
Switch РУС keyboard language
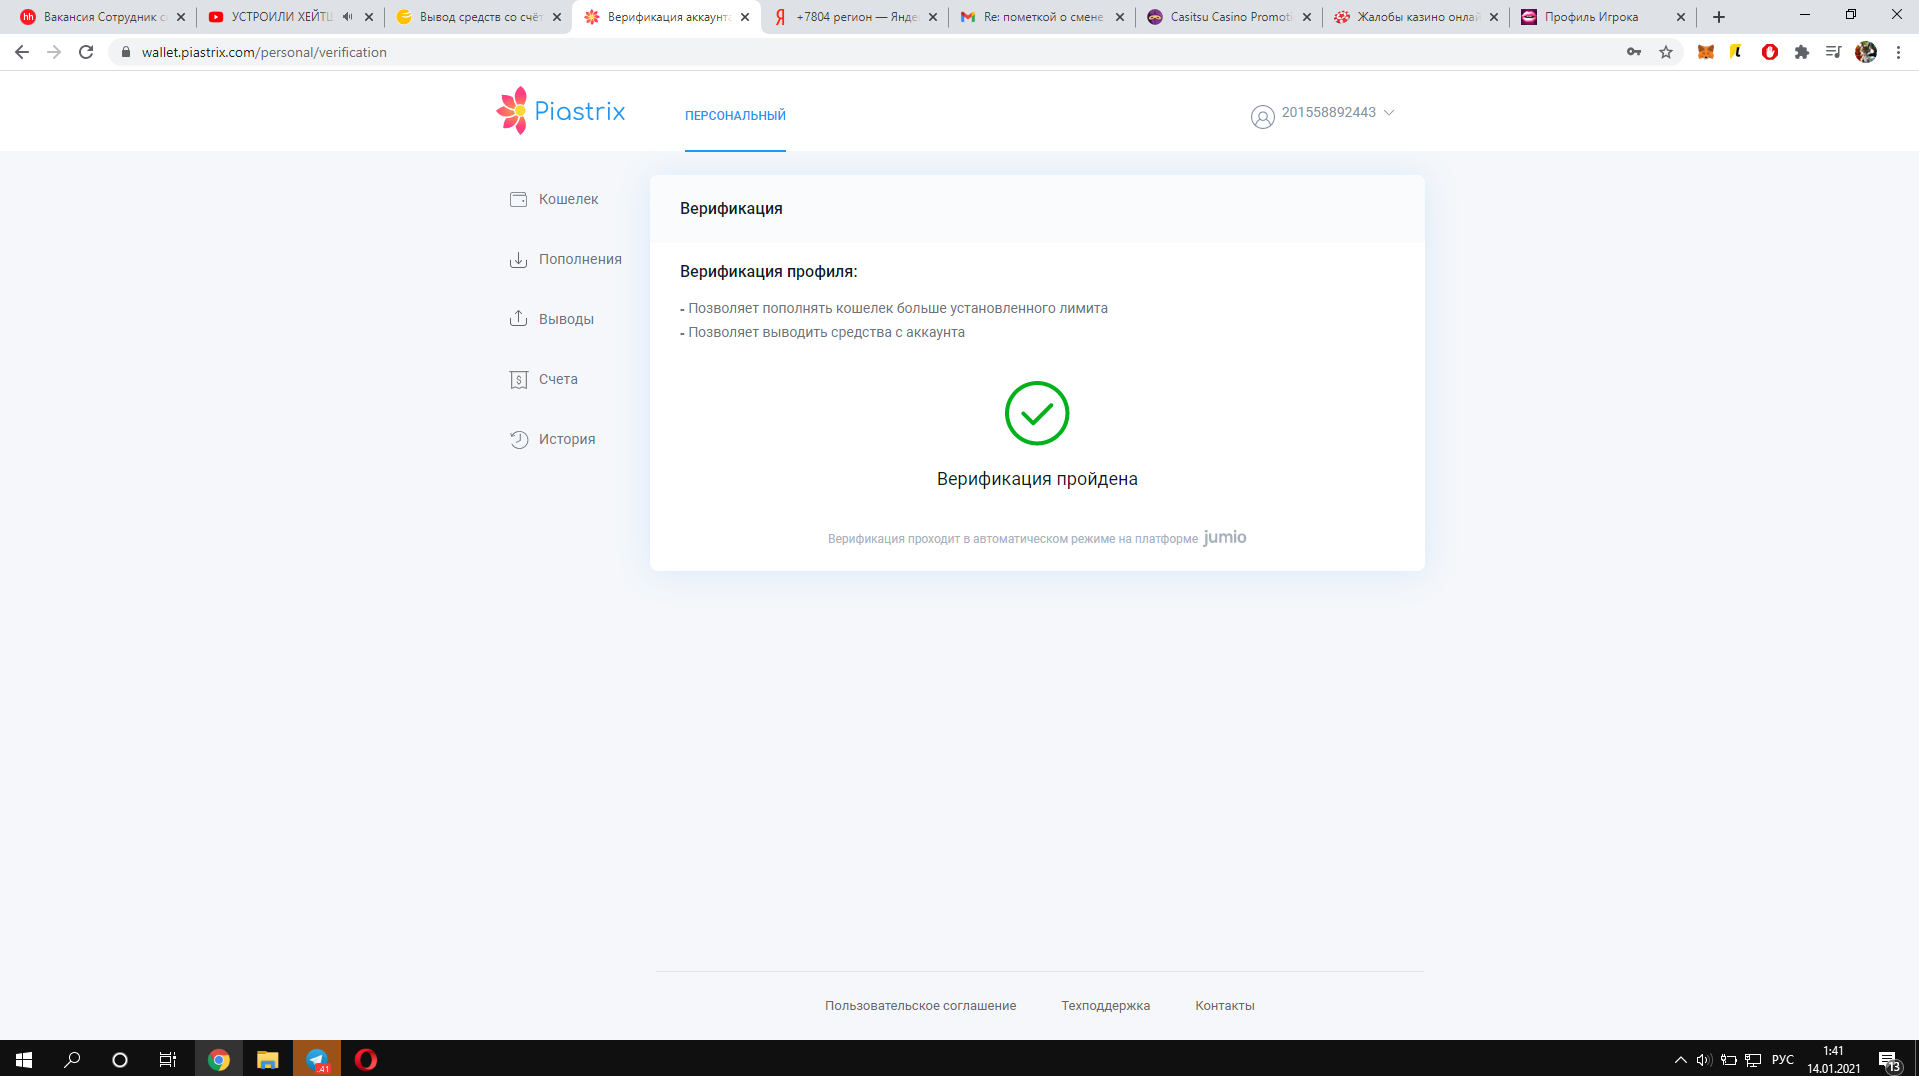1783,1060
